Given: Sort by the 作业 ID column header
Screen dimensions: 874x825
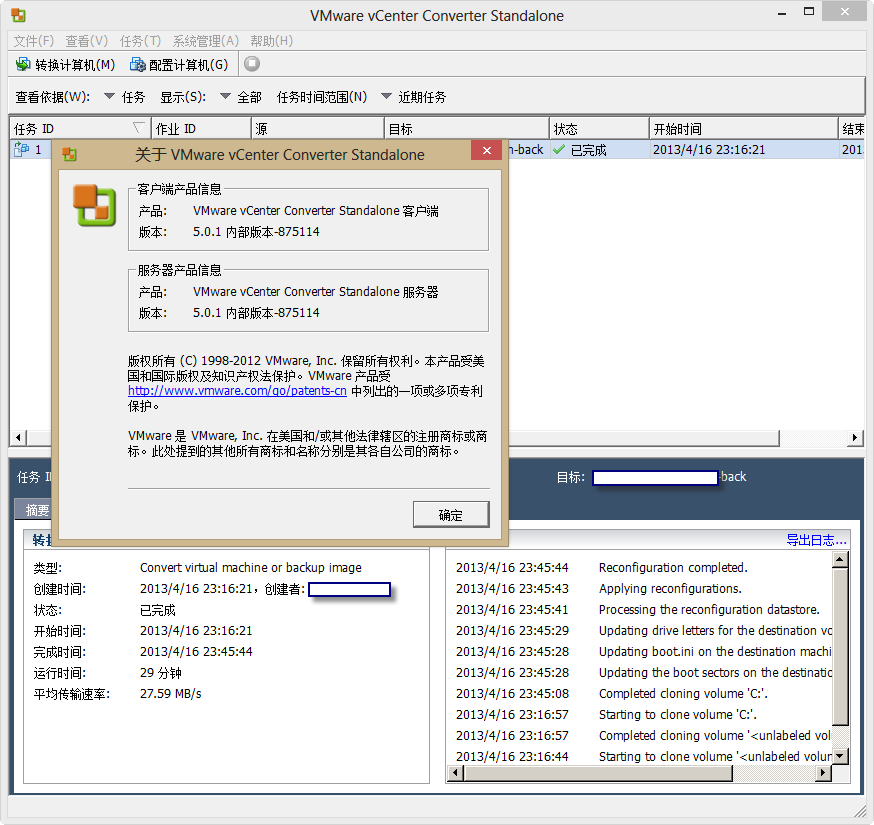Looking at the screenshot, I should click(x=201, y=129).
